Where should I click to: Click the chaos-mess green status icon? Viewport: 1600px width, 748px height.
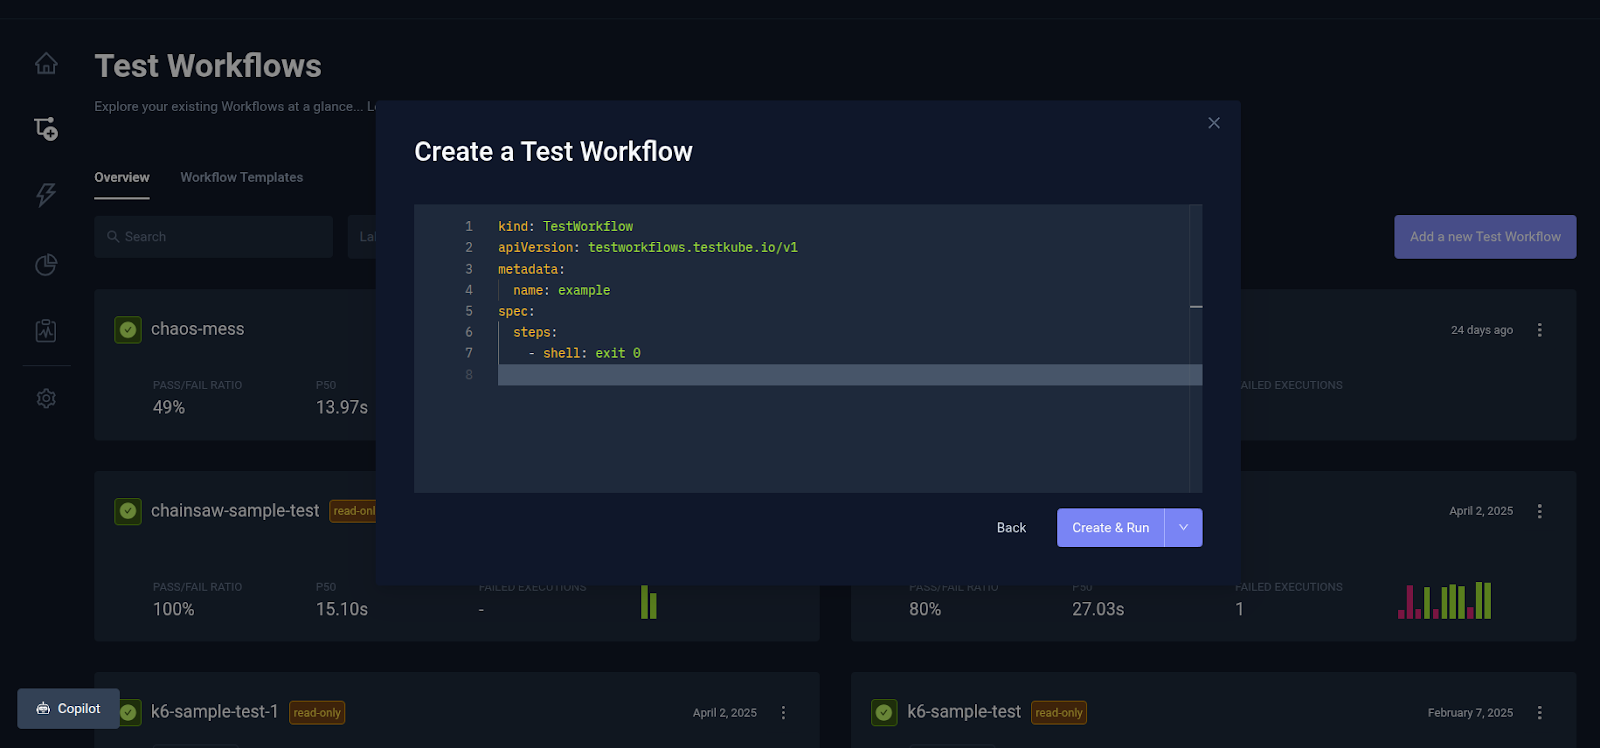(128, 329)
